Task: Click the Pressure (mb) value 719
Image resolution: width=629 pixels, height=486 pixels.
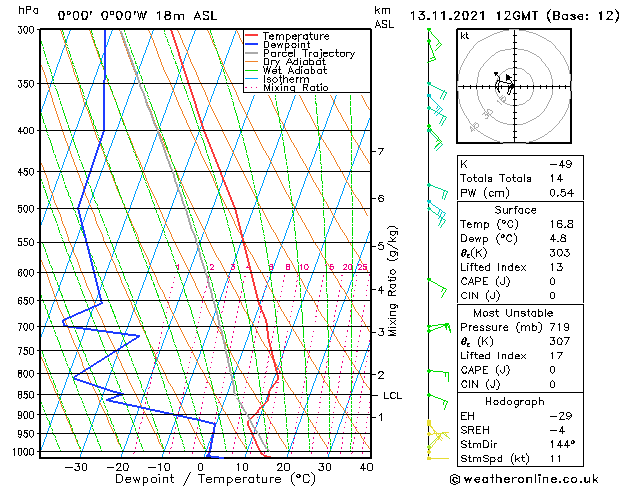Action: pyautogui.click(x=560, y=327)
